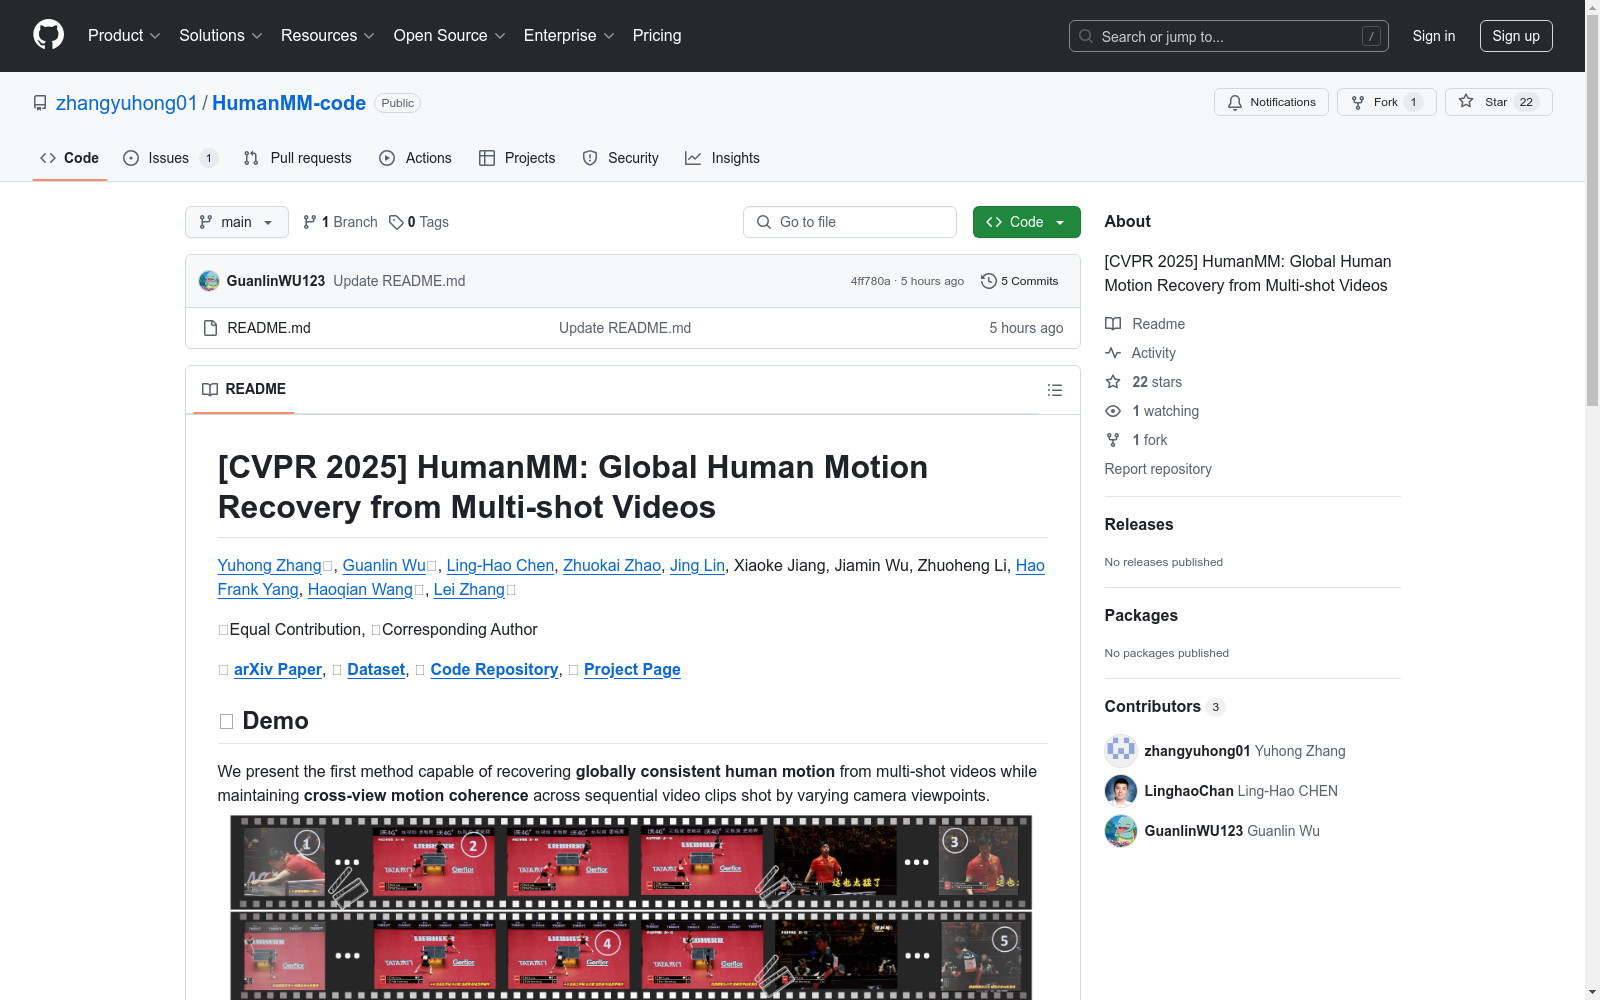Open the Insights tab

(x=723, y=158)
